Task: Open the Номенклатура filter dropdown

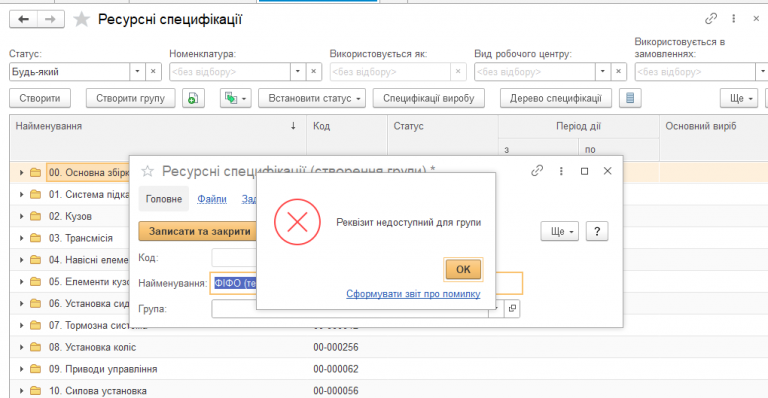Action: coord(298,71)
